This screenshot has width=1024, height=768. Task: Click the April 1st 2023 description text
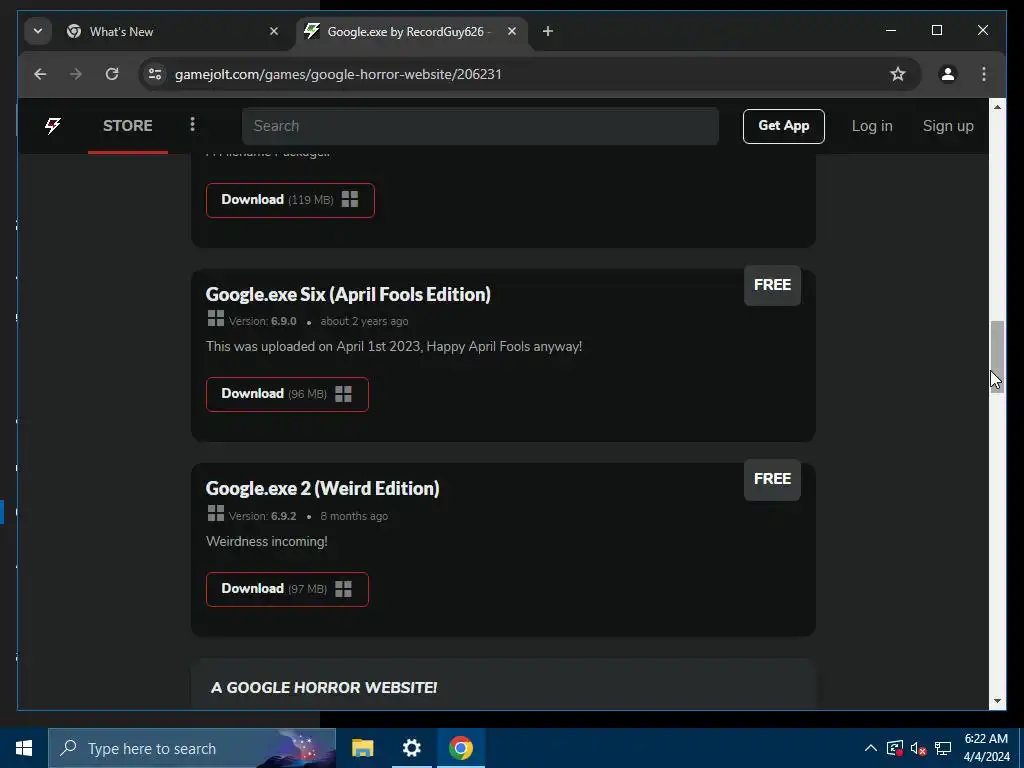394,346
